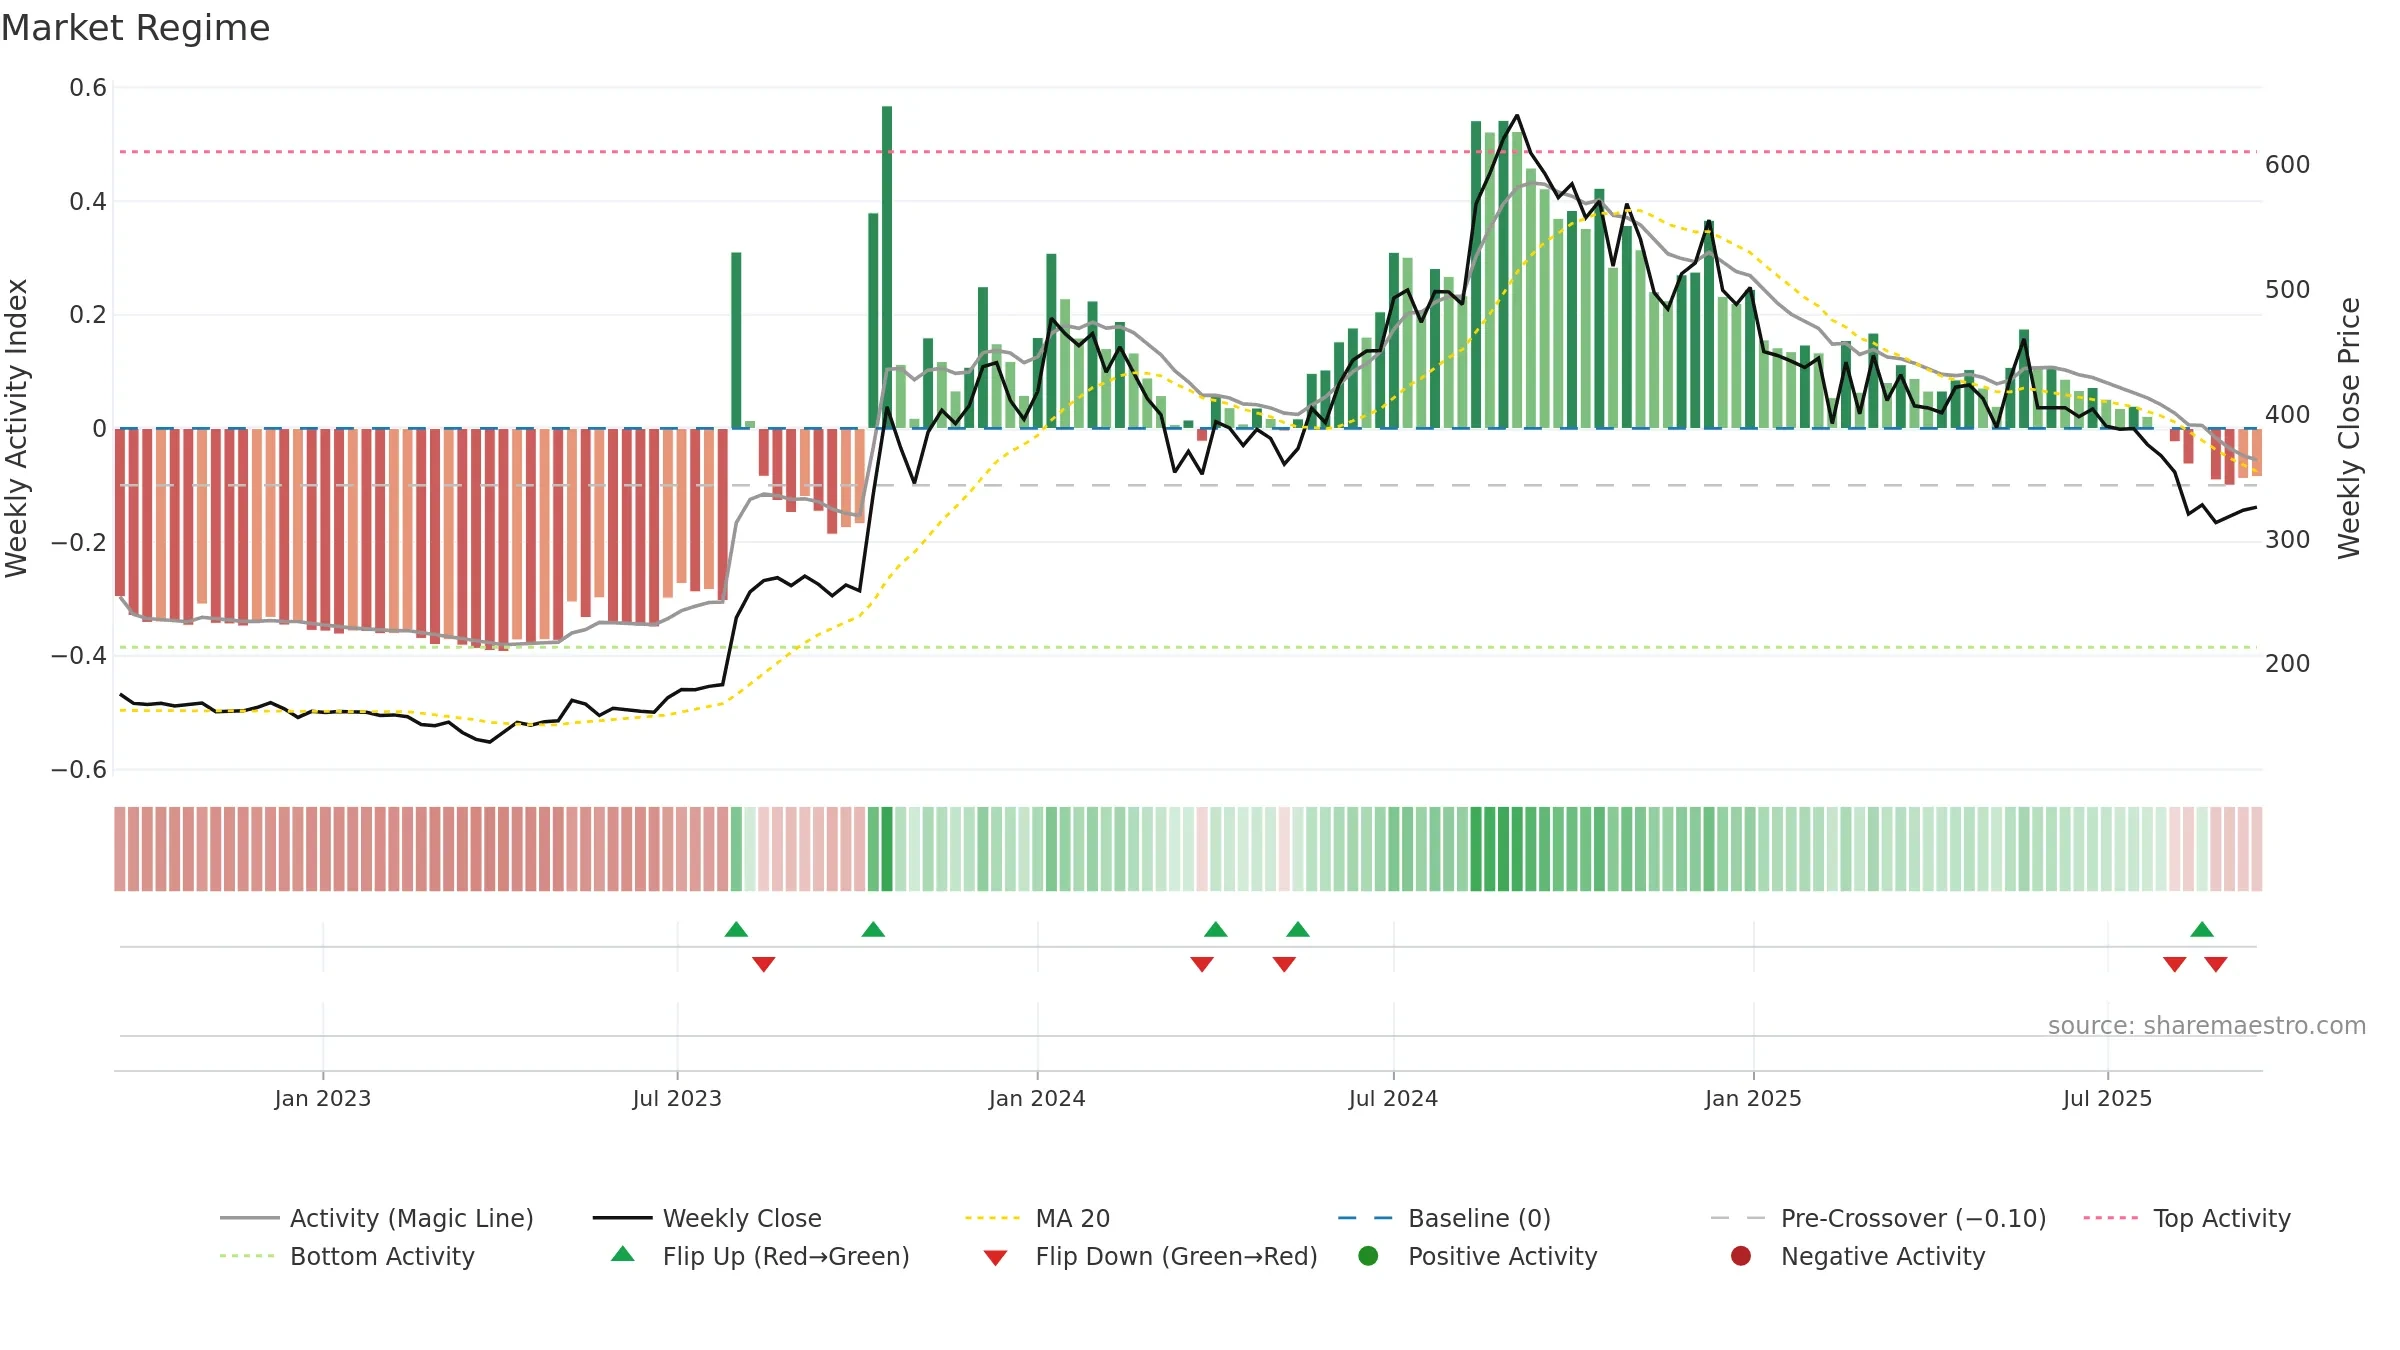Toggle the Bottom Activity legend entry
Image resolution: width=2400 pixels, height=1350 pixels.
pyautogui.click(x=347, y=1256)
